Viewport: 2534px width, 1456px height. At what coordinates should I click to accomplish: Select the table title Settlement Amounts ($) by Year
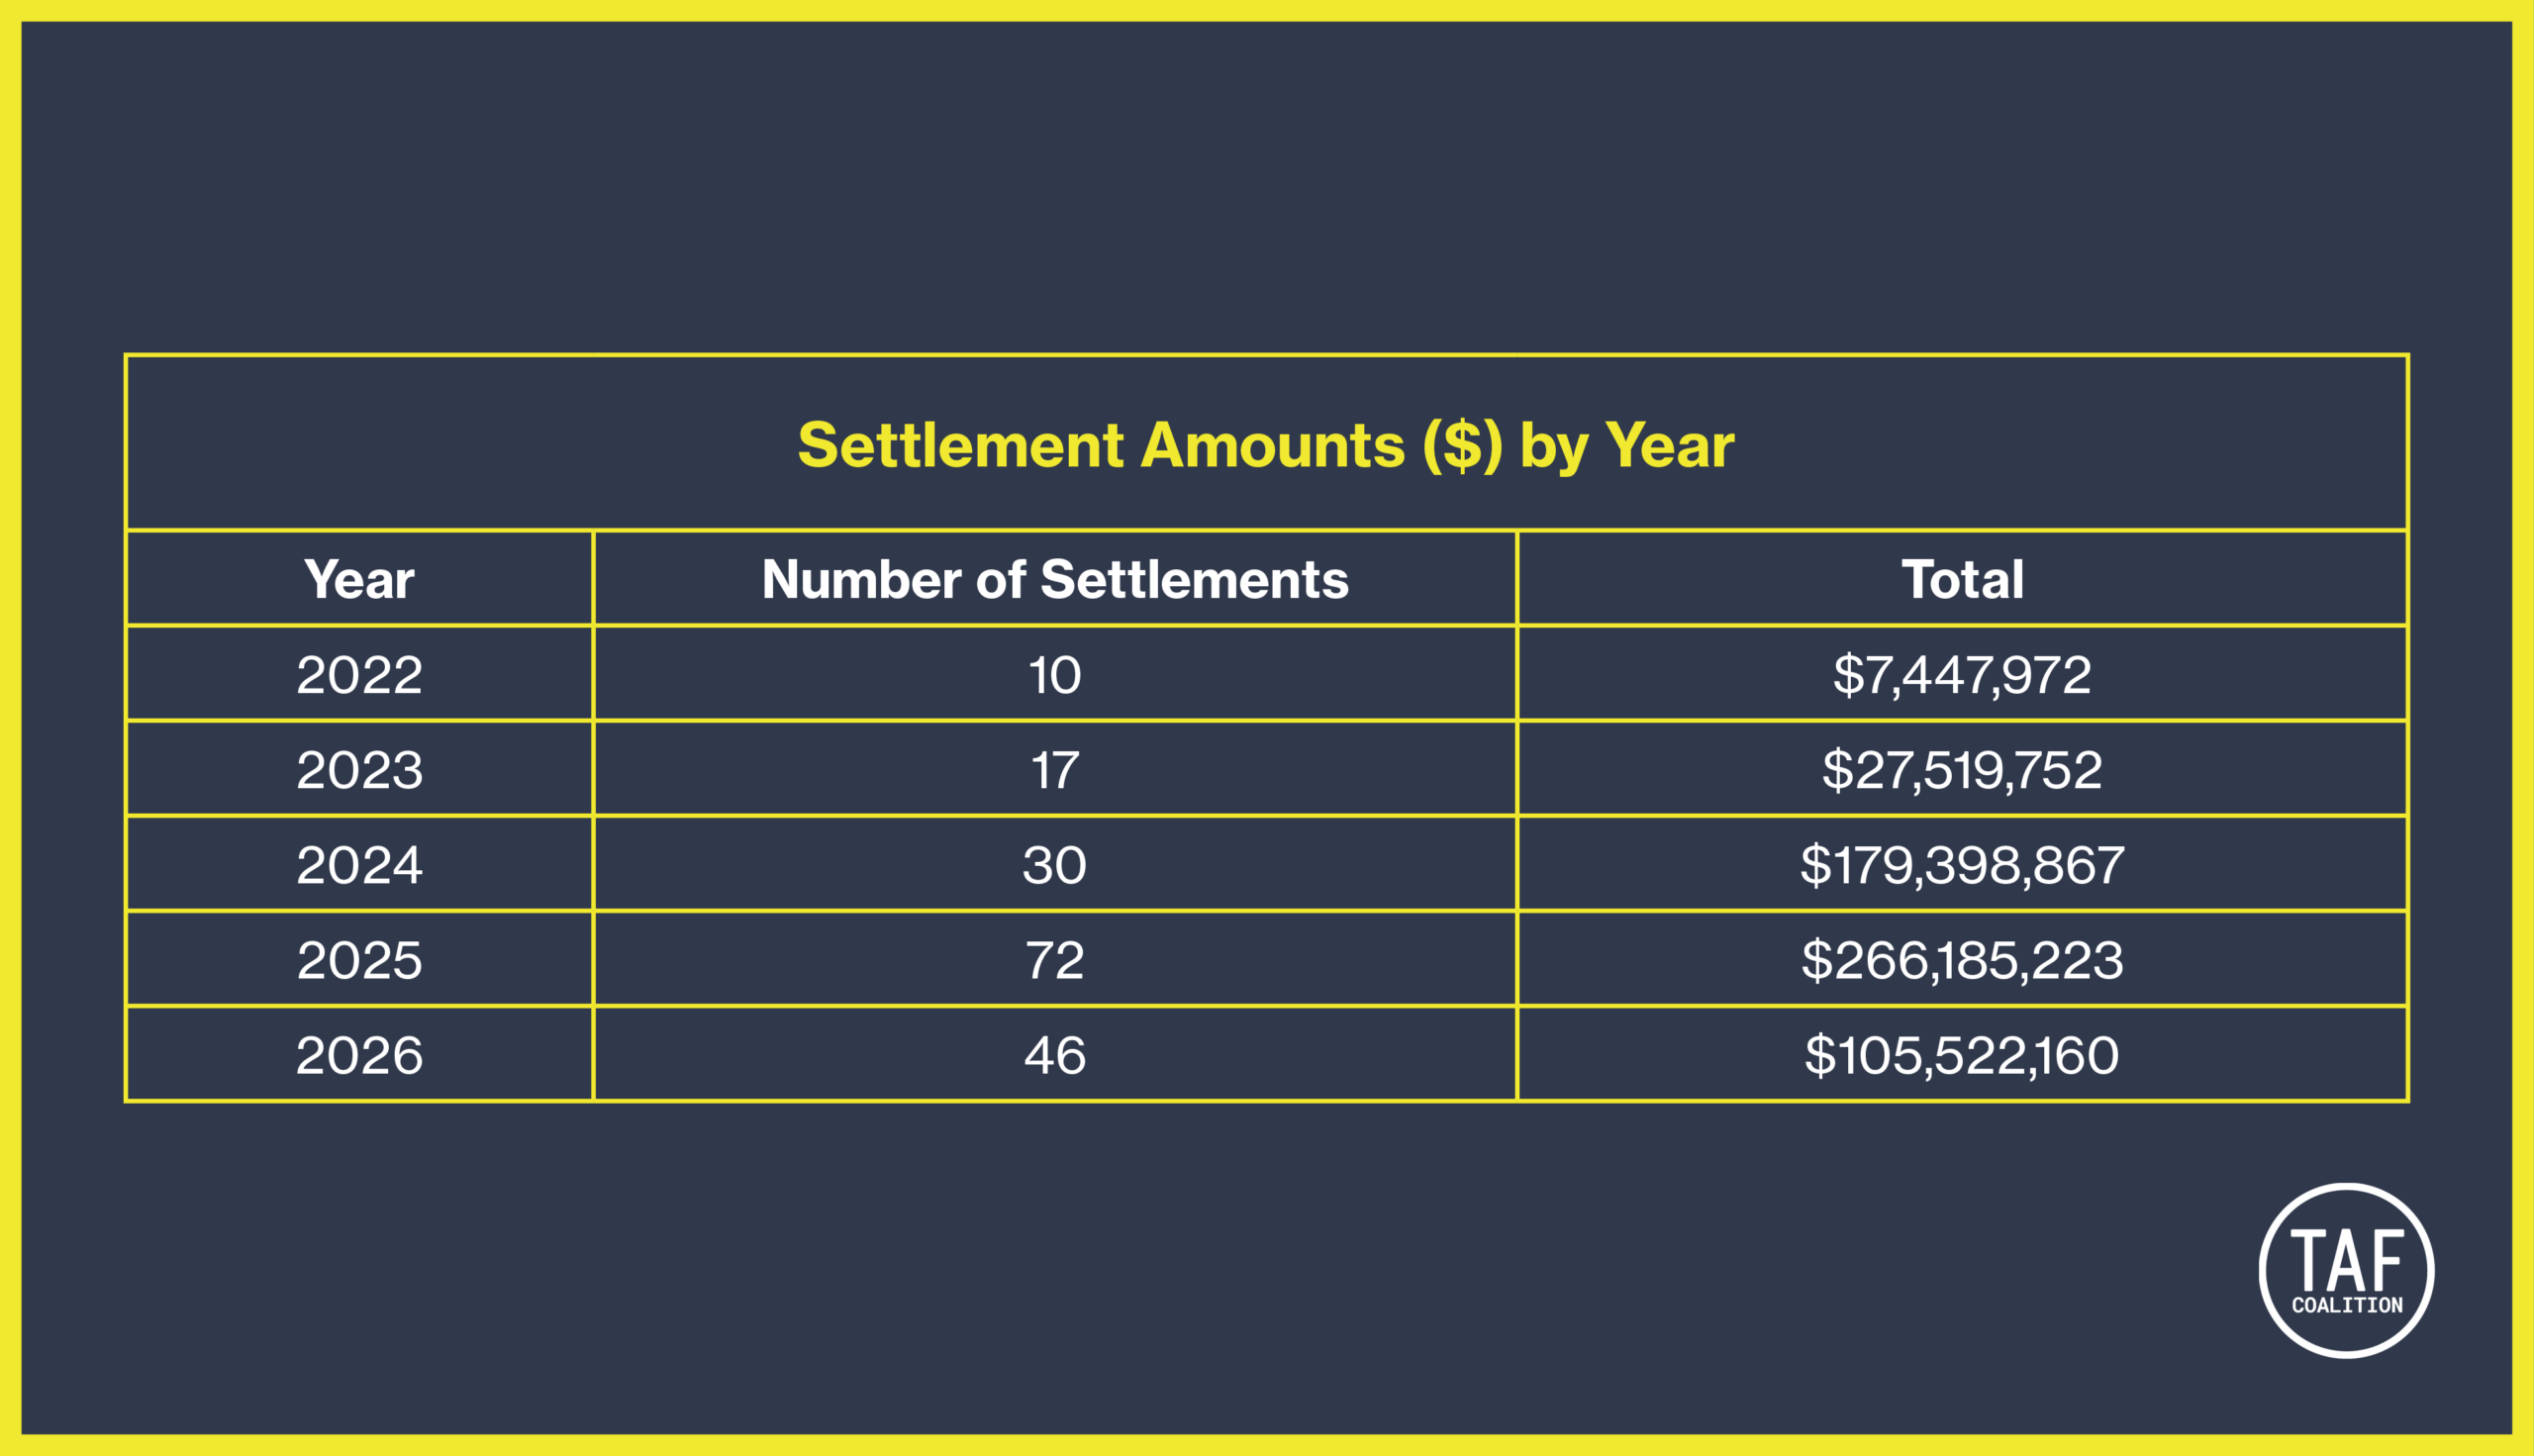1266,445
